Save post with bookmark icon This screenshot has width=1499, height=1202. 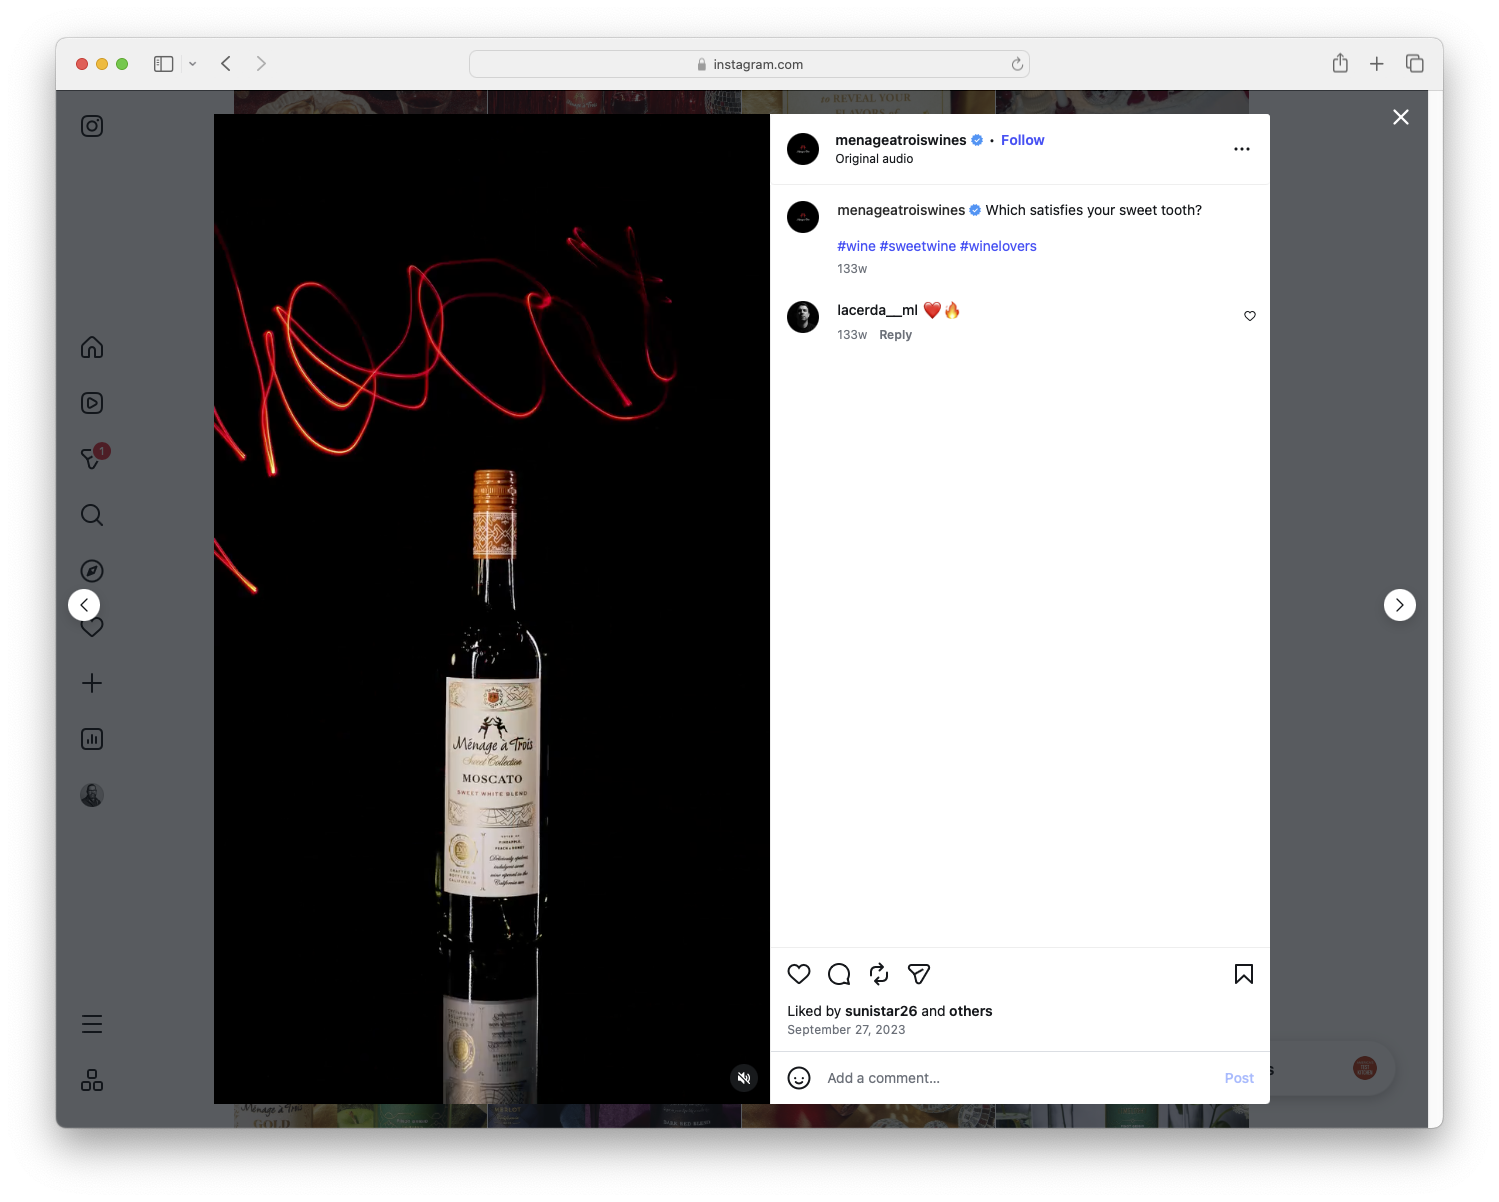coord(1244,974)
